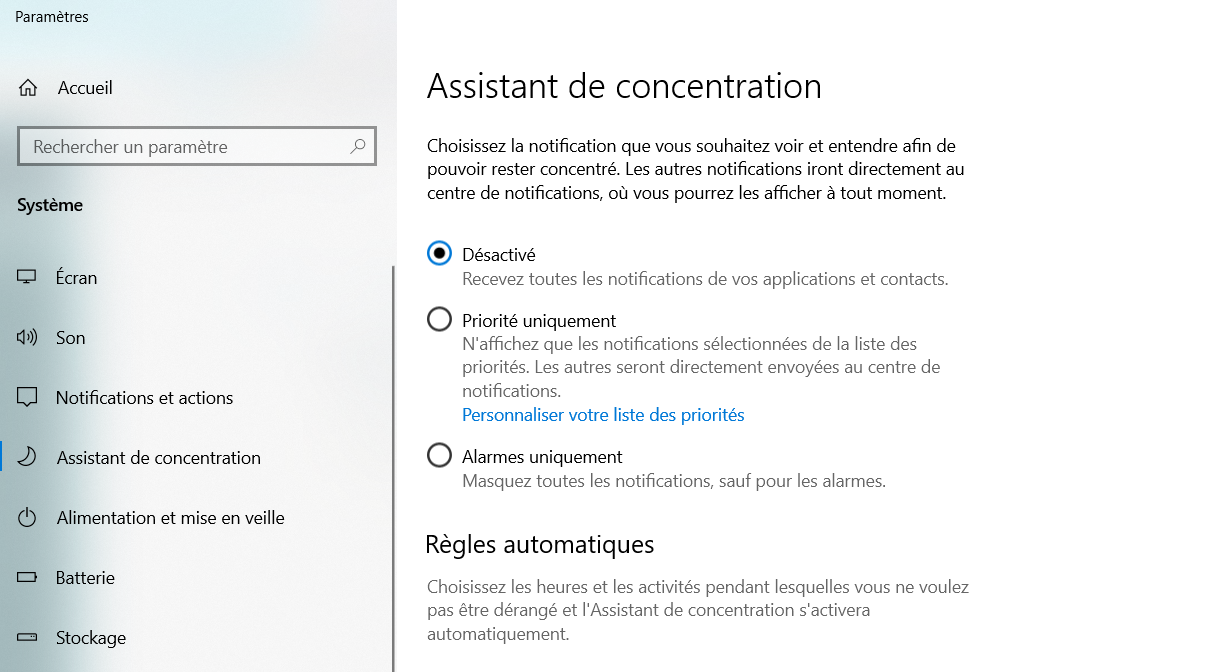Image resolution: width=1227 pixels, height=672 pixels.
Task: Click the moon icon for Assistant de concentration
Action: coord(27,458)
